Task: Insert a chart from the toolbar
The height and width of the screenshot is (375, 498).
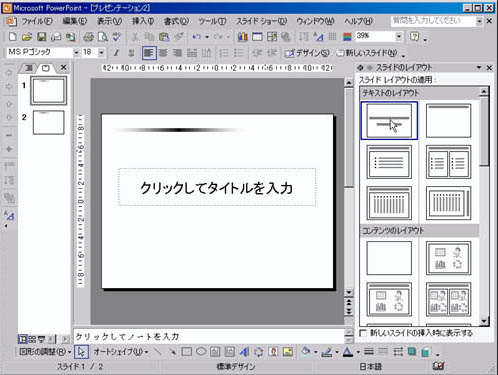Action: point(243,37)
